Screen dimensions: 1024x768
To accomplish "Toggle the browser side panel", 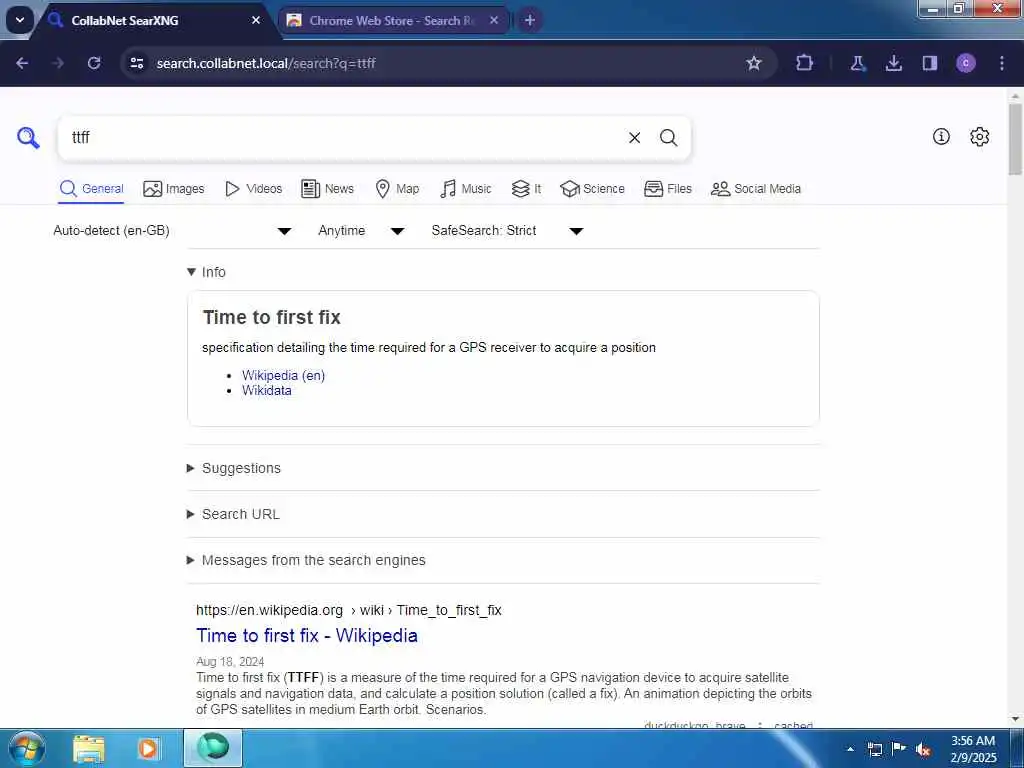I will point(930,63).
